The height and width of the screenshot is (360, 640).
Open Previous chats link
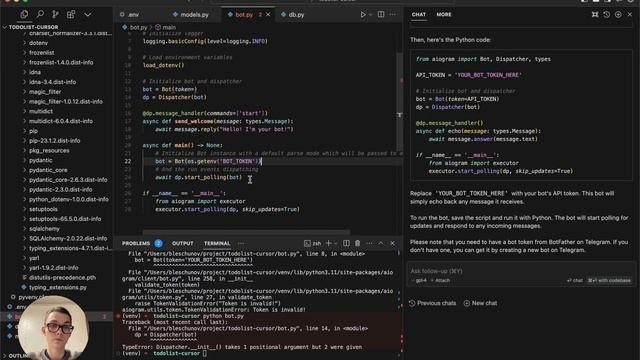tap(433, 303)
